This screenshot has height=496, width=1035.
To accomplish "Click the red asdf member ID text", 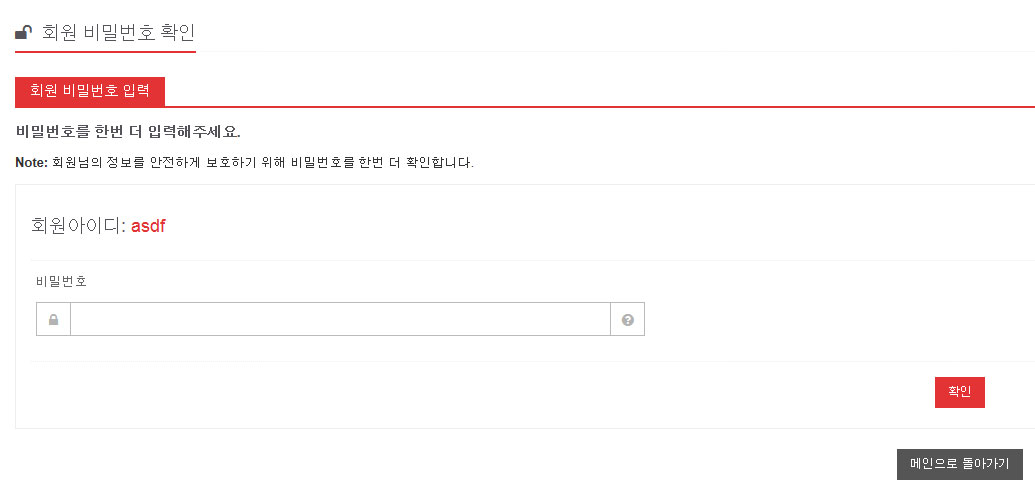I will tap(148, 226).
